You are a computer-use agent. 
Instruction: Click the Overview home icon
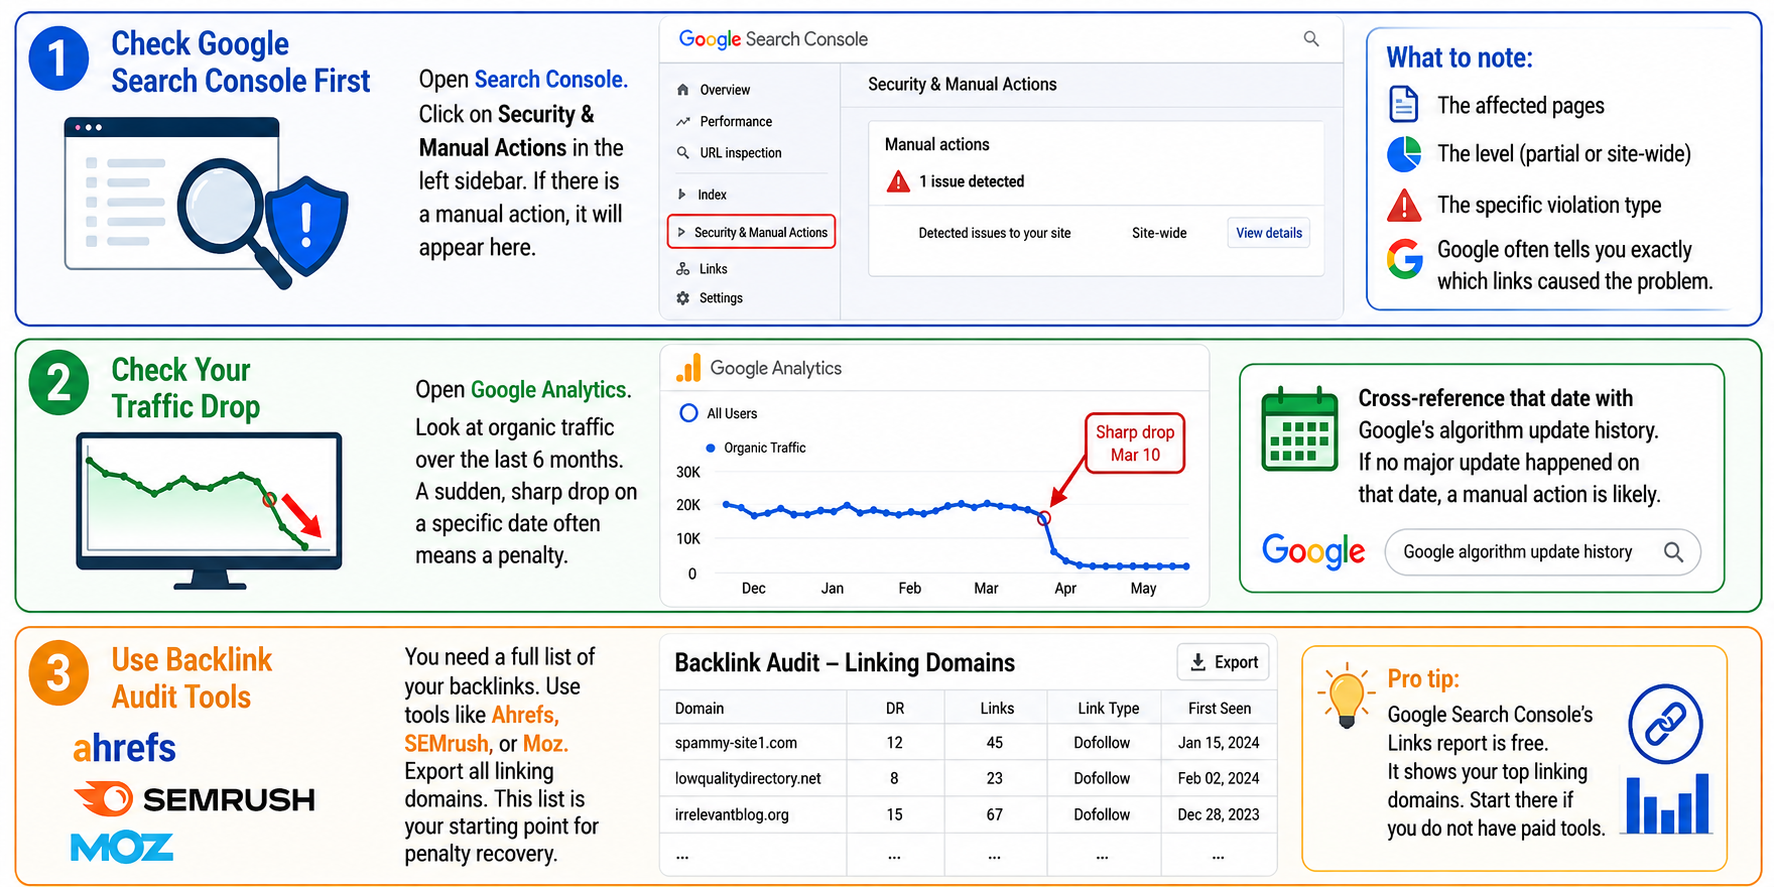coord(683,90)
